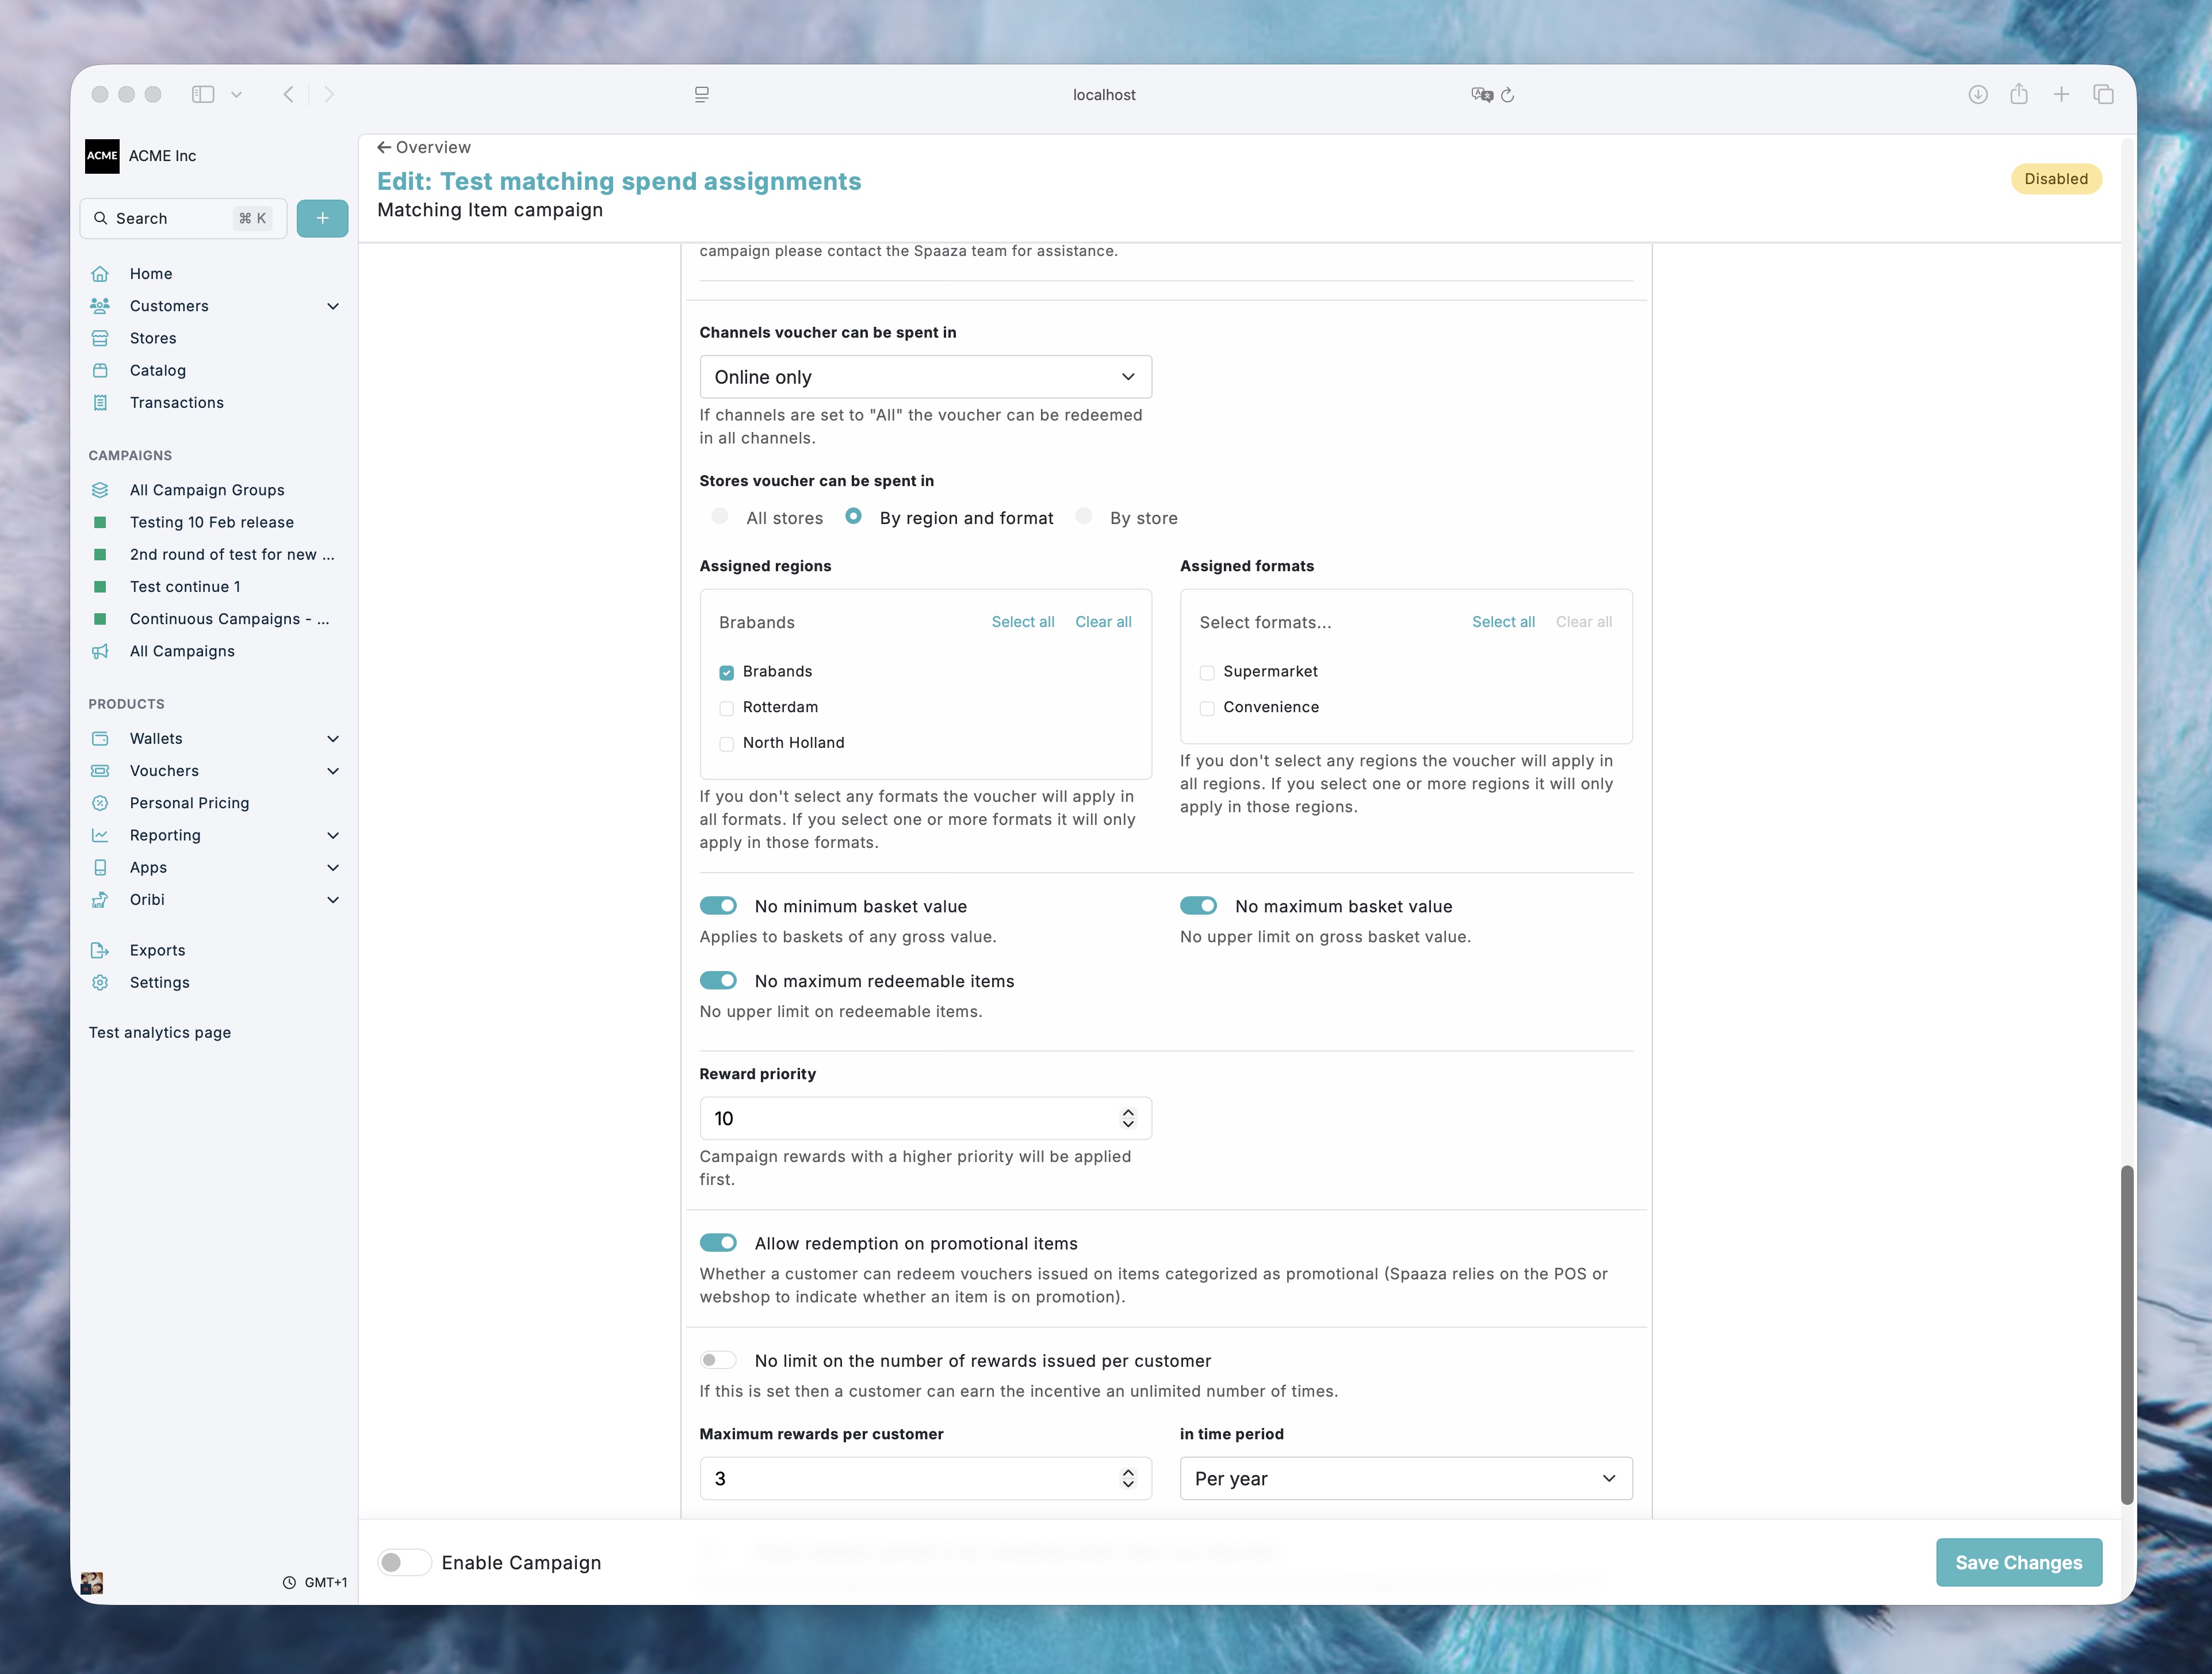Check the Rotterdam region checkbox
This screenshot has width=2212, height=1674.
point(727,708)
